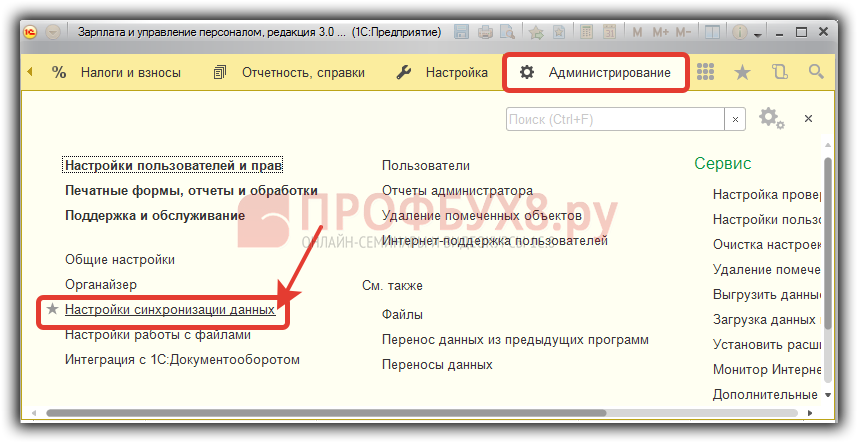Click the vertical scrollbar thumb
This screenshot has width=858, height=443.
click(x=828, y=243)
